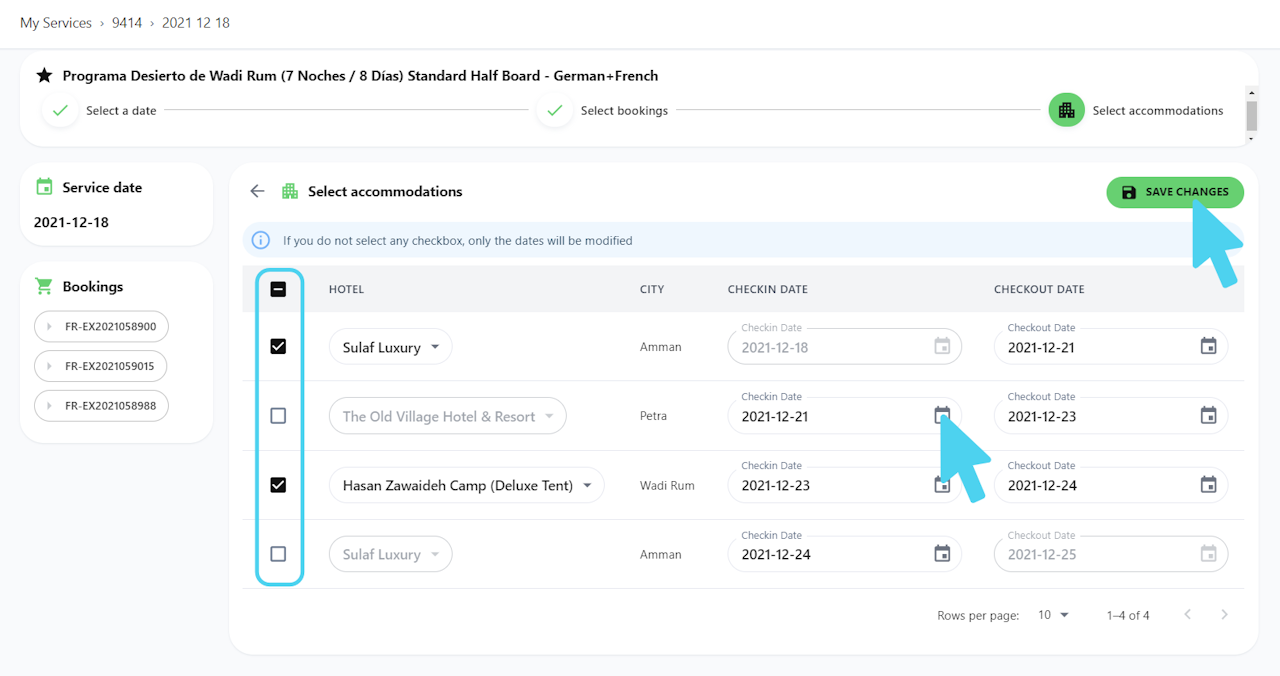The width and height of the screenshot is (1280, 676).
Task: Click the Checkout Date field showing 2021-12-23
Action: tap(1095, 417)
